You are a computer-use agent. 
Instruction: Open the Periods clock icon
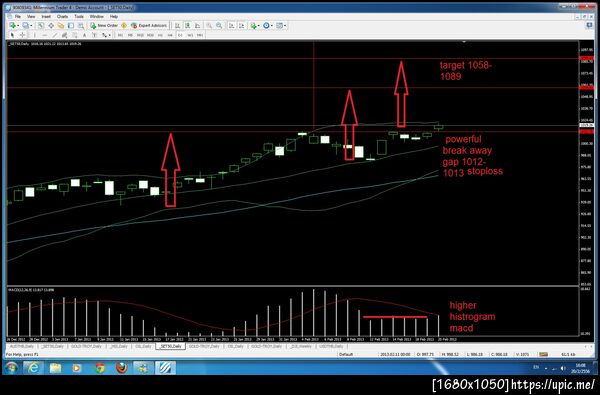click(x=266, y=25)
